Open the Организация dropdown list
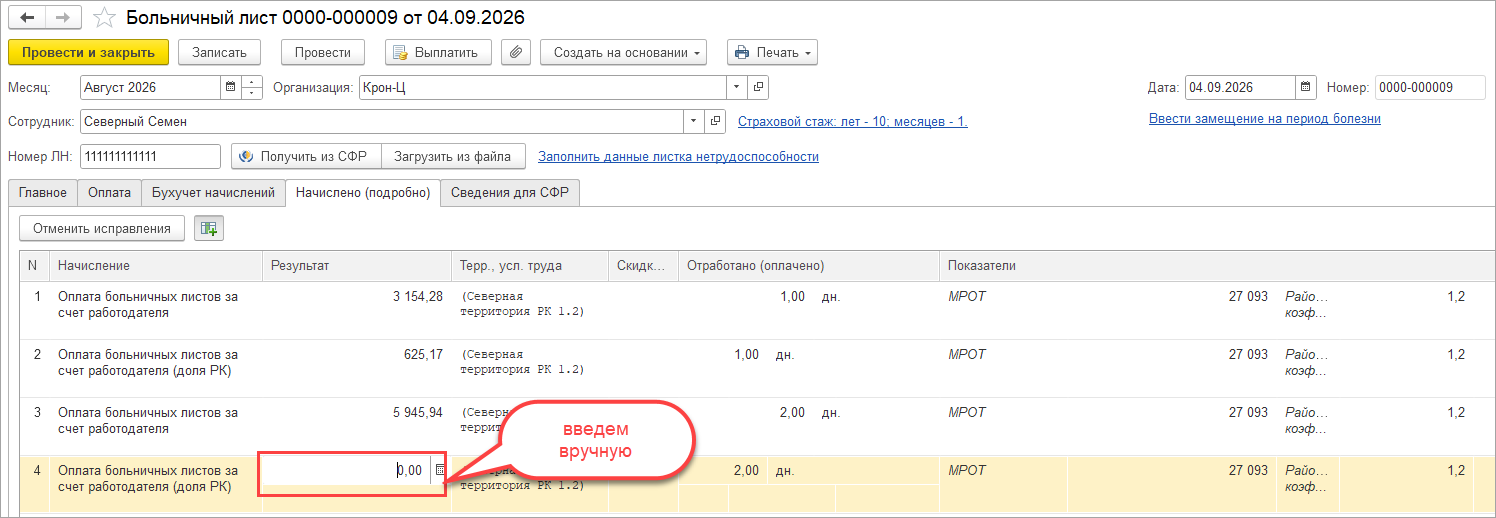 738,87
